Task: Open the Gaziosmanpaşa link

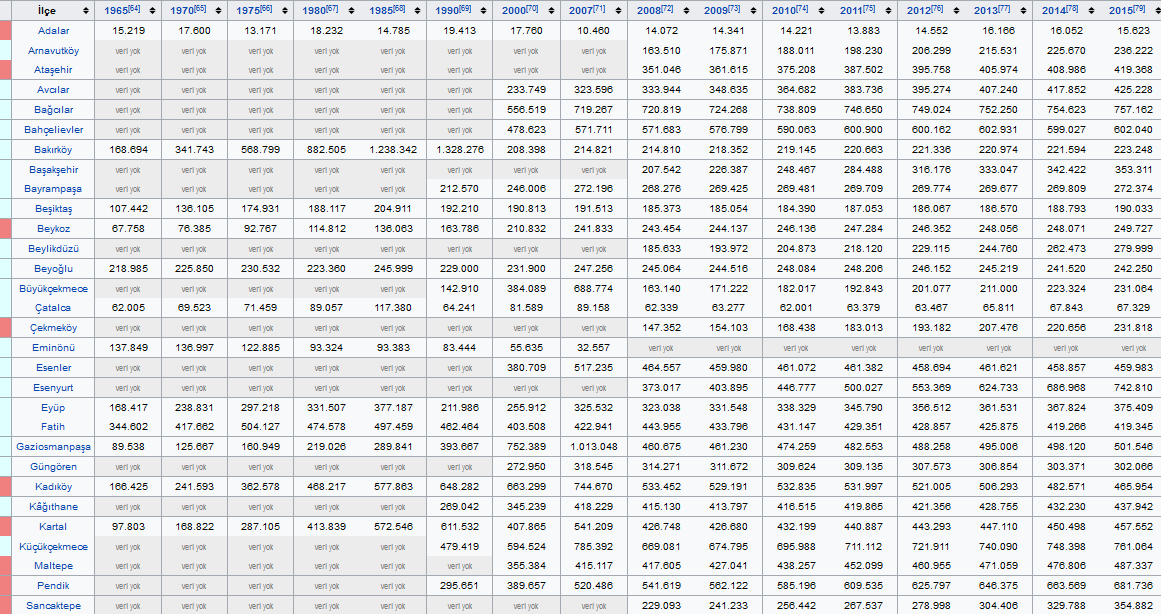Action: click(x=54, y=446)
